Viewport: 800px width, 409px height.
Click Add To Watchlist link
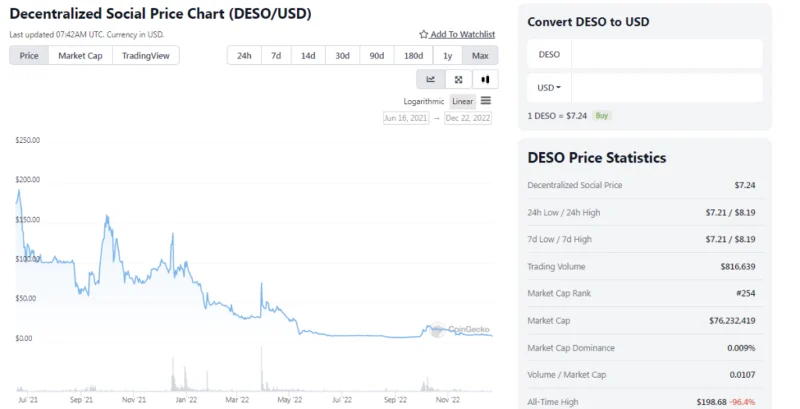462,34
